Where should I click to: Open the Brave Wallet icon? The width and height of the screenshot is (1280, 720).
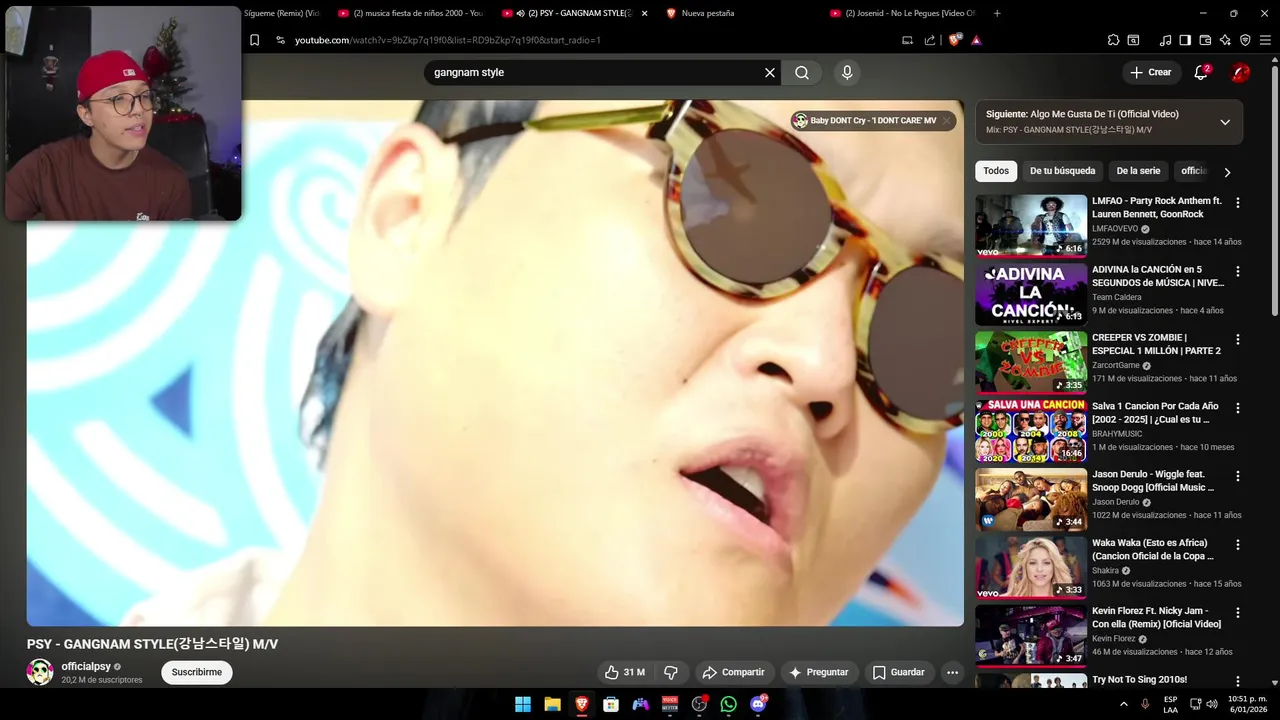coord(1205,40)
